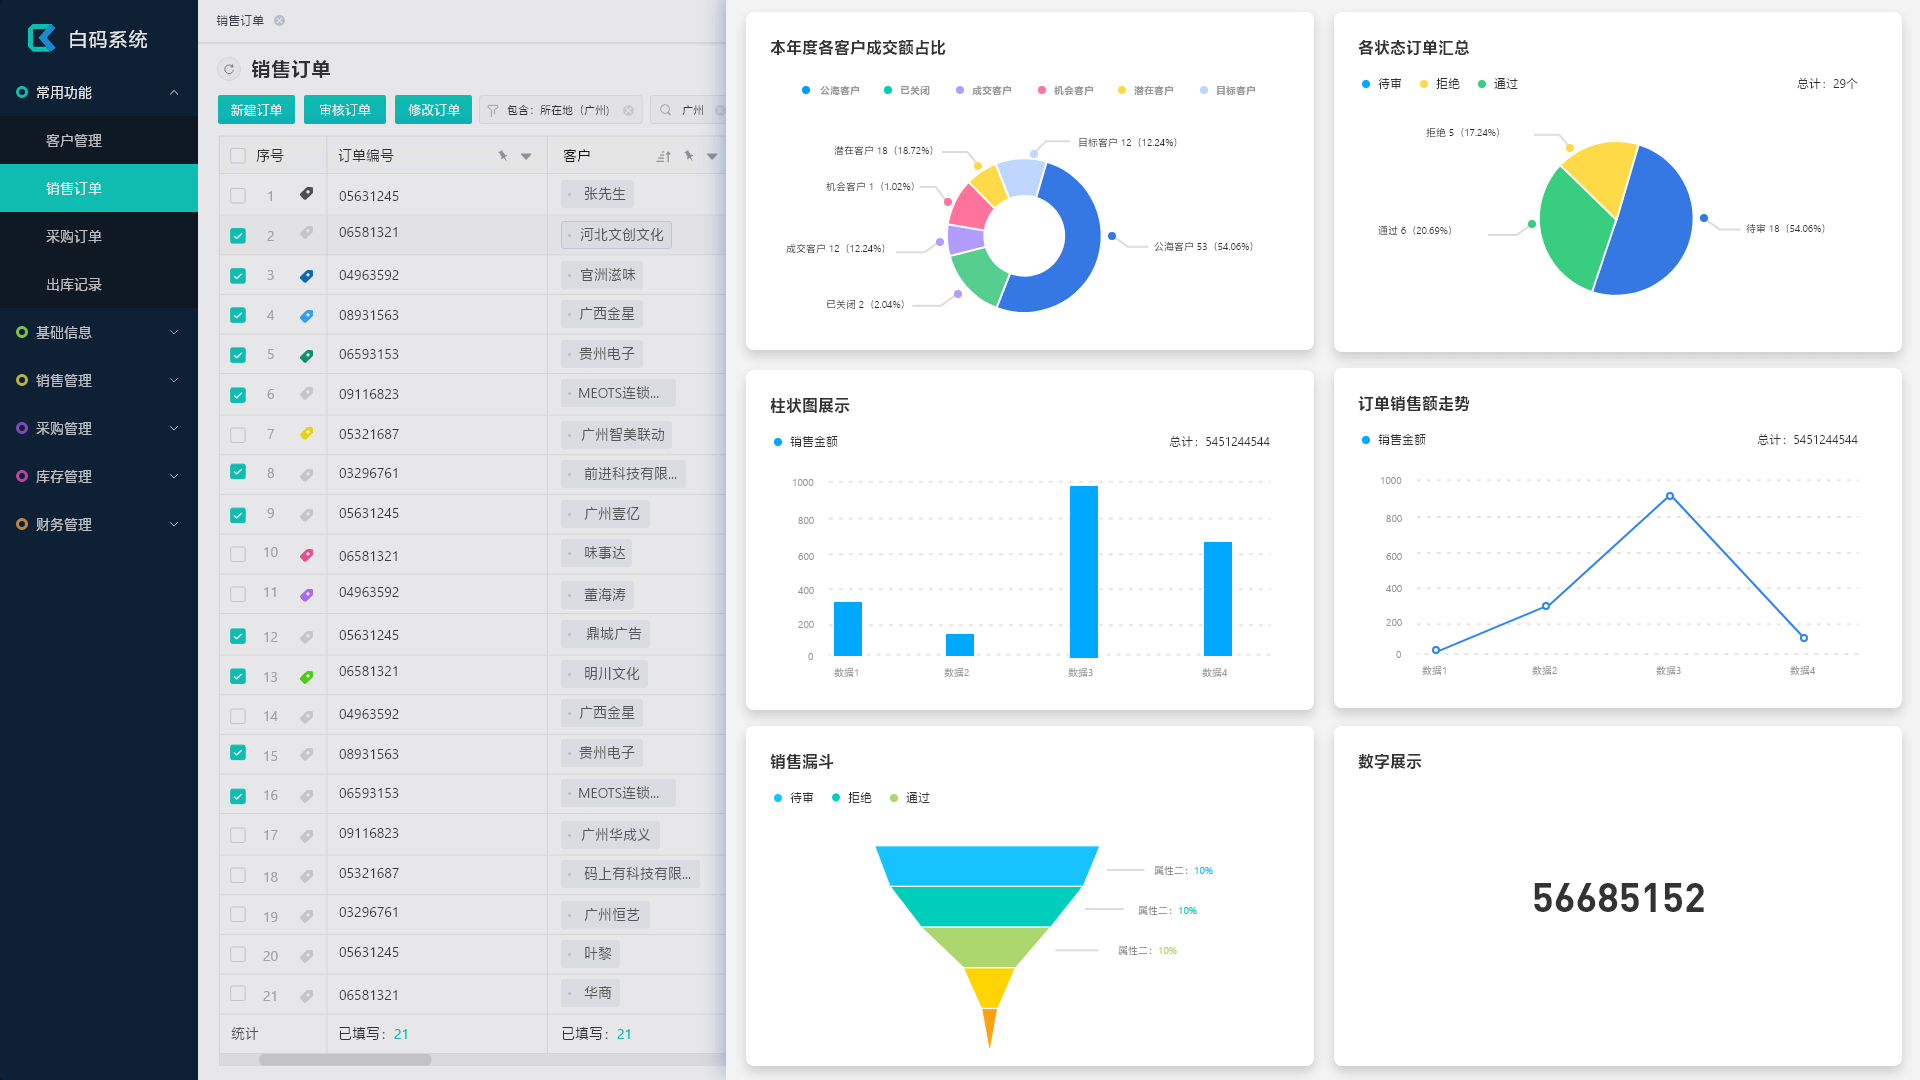Click the purple tag in row 11

point(307,595)
